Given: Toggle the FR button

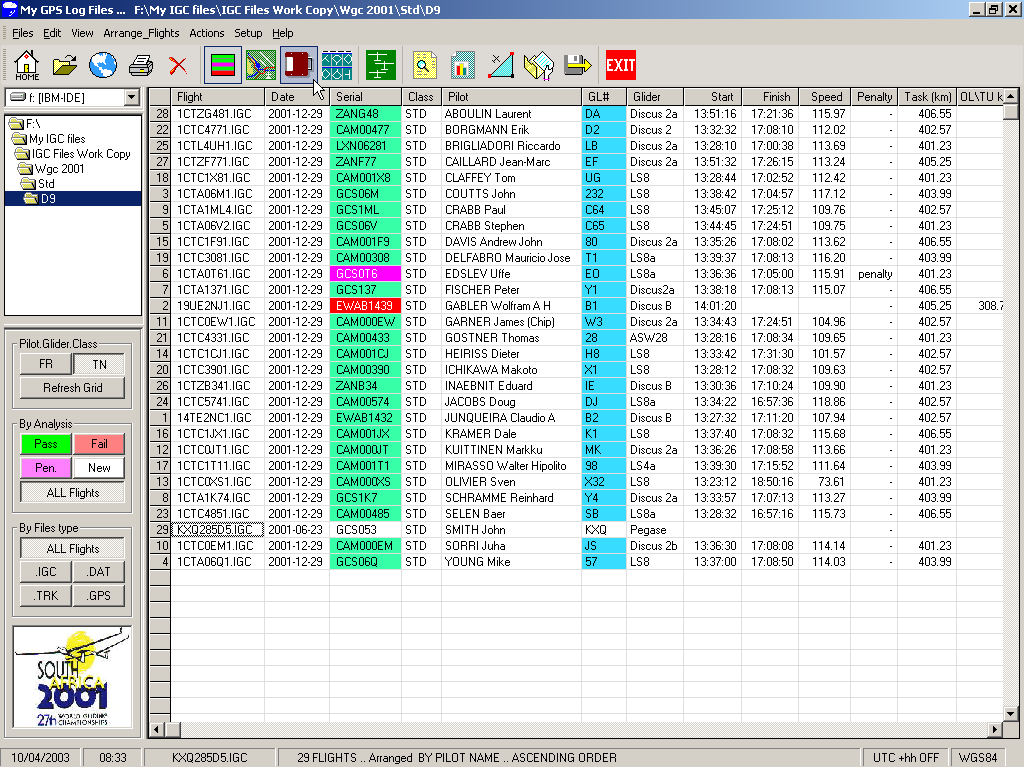Looking at the screenshot, I should (x=46, y=364).
